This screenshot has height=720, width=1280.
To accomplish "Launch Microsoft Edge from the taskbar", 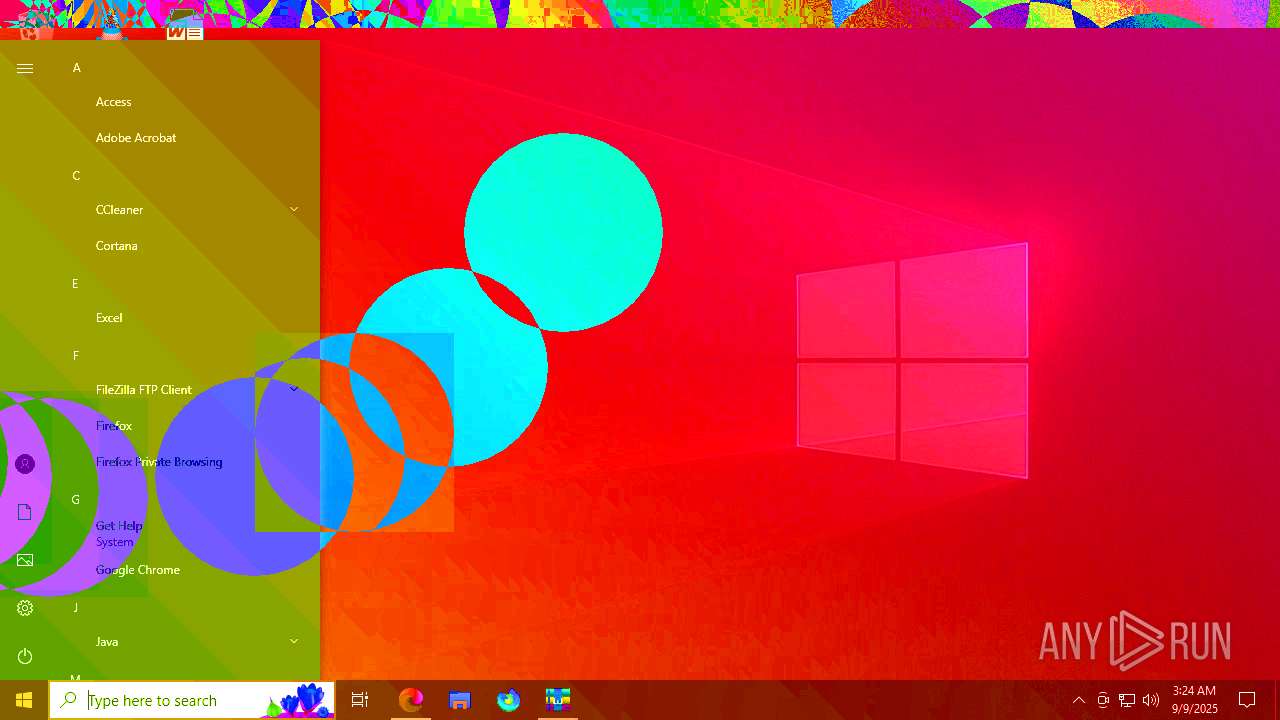I will click(x=411, y=700).
